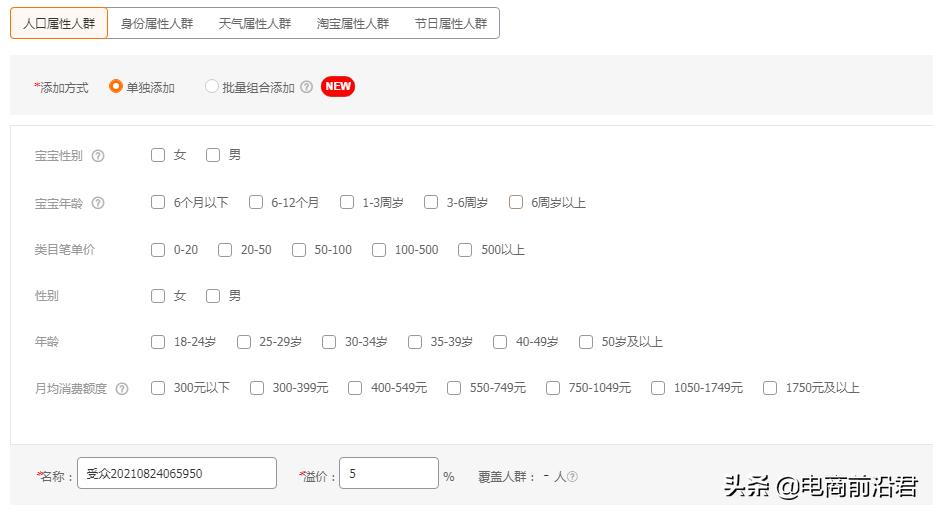Open help icon next to 月均消费额度
933x513 pixels.
pos(122,389)
